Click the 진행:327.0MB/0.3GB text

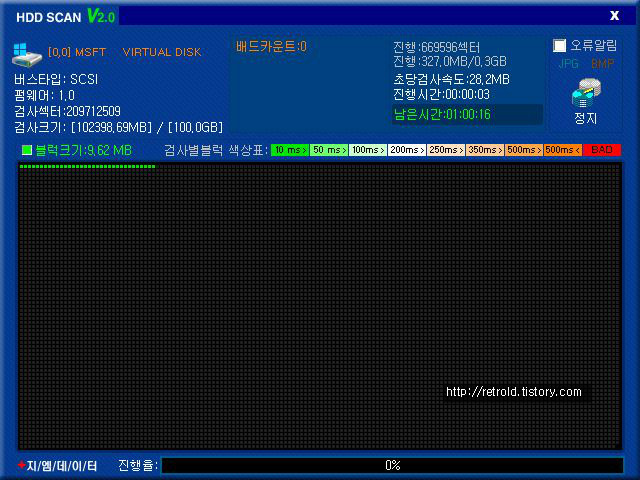(449, 62)
